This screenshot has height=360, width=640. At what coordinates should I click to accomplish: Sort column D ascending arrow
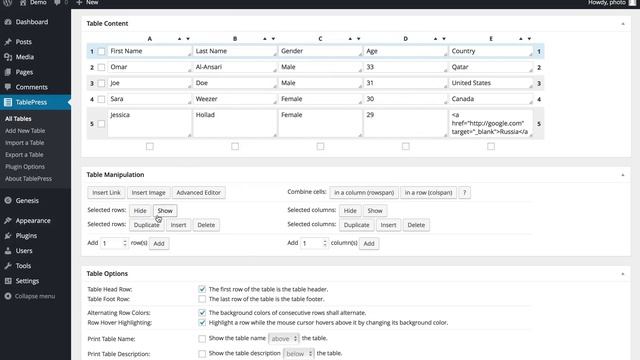(435, 38)
